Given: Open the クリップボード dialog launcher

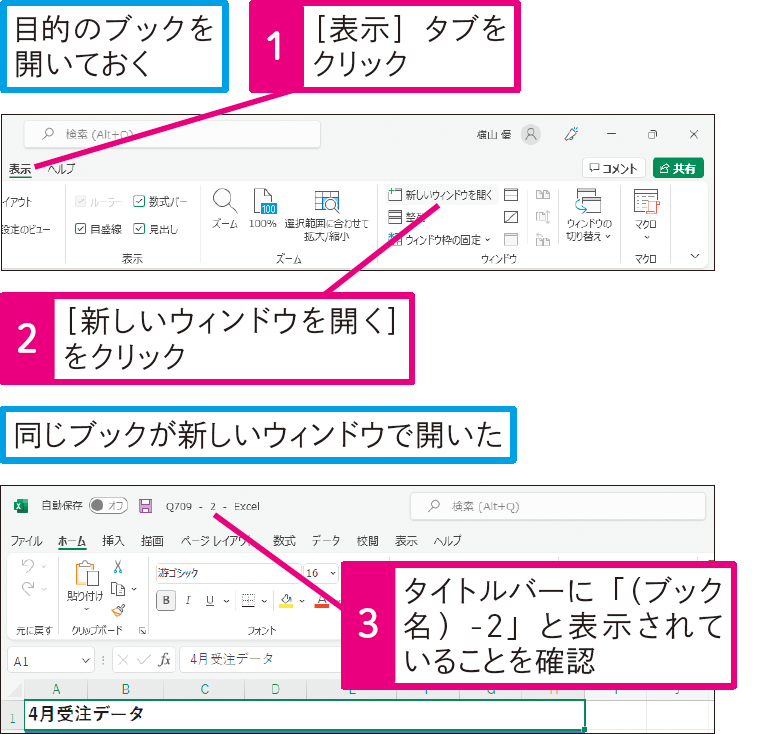Looking at the screenshot, I should pos(142,631).
